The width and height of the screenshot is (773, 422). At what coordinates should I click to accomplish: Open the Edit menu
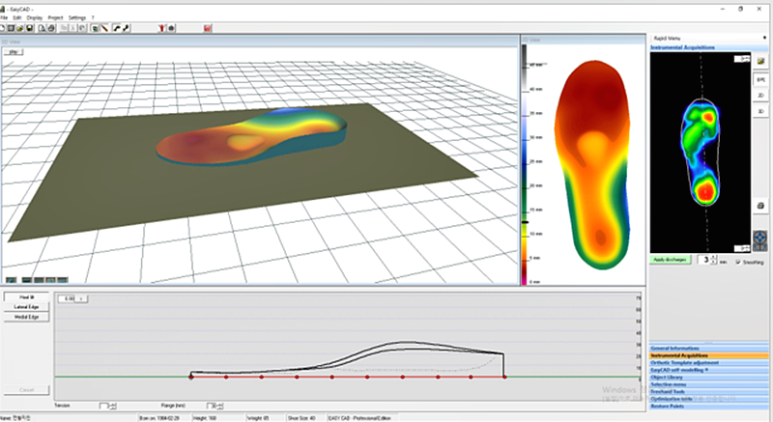17,18
